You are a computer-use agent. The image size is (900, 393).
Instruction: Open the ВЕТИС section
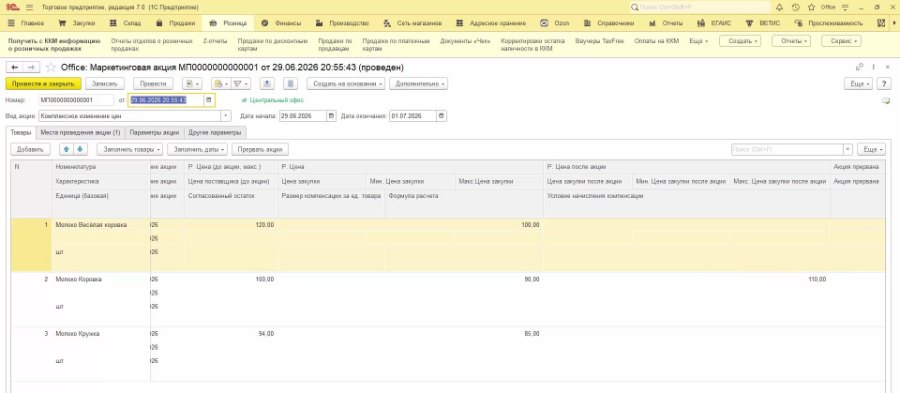coord(763,24)
